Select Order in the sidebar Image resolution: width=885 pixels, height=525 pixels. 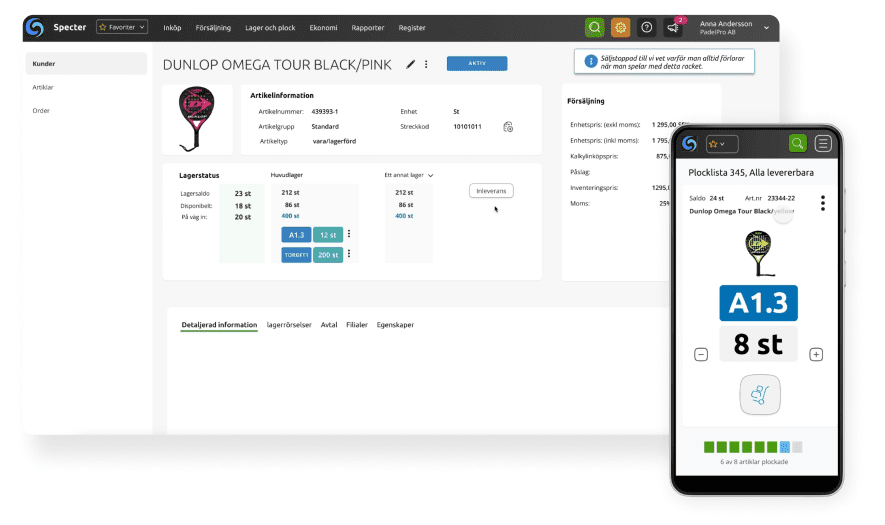point(41,111)
